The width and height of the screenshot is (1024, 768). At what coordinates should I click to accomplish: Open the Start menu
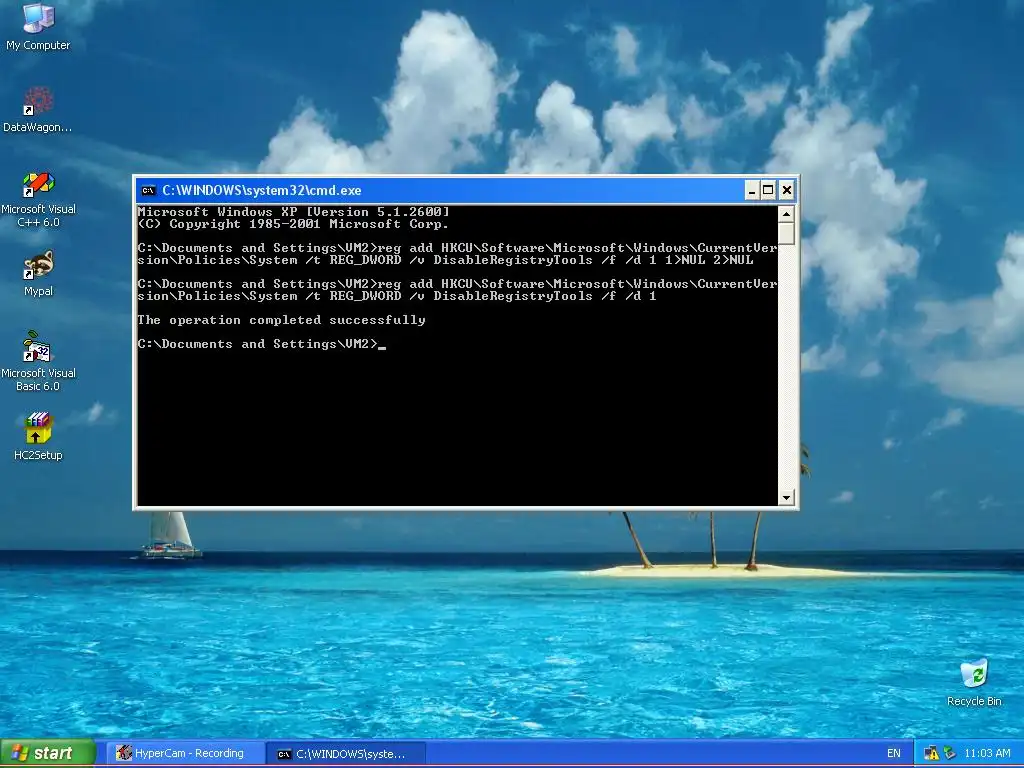coord(48,753)
